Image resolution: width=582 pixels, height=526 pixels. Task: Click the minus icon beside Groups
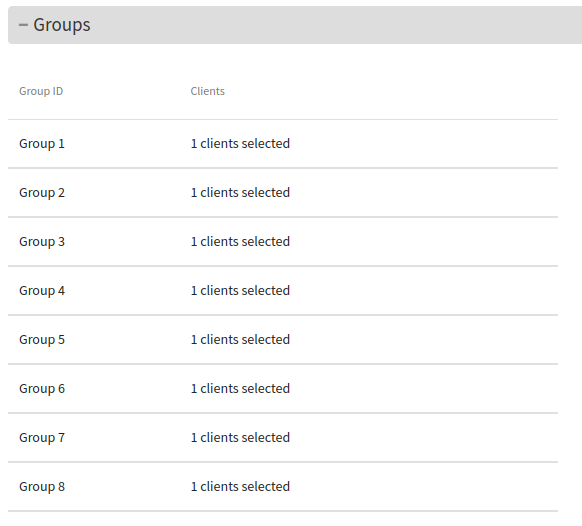tap(23, 25)
